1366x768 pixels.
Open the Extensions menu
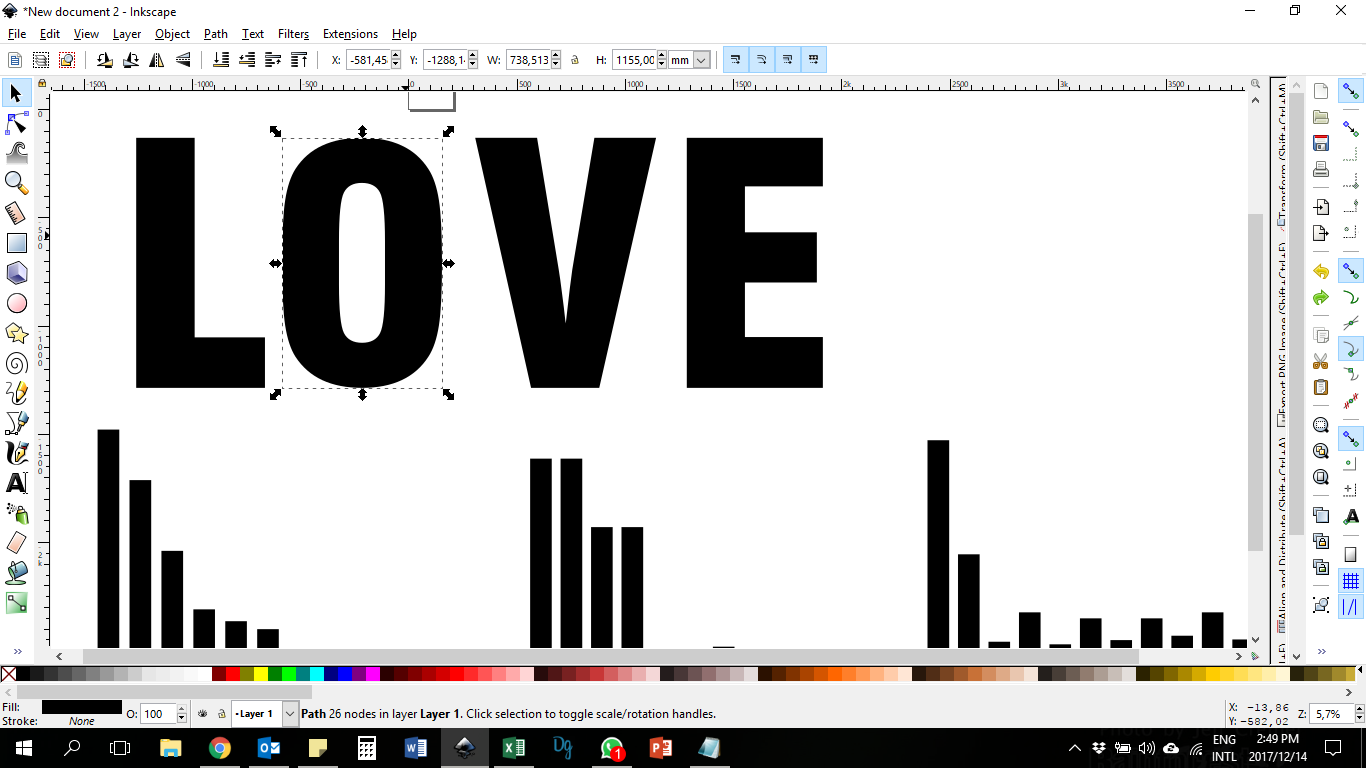tap(350, 33)
